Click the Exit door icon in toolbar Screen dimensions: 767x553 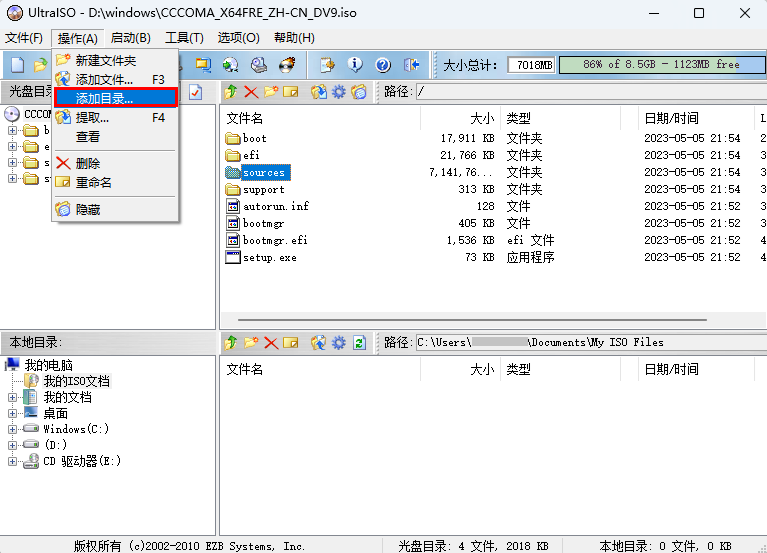(411, 65)
